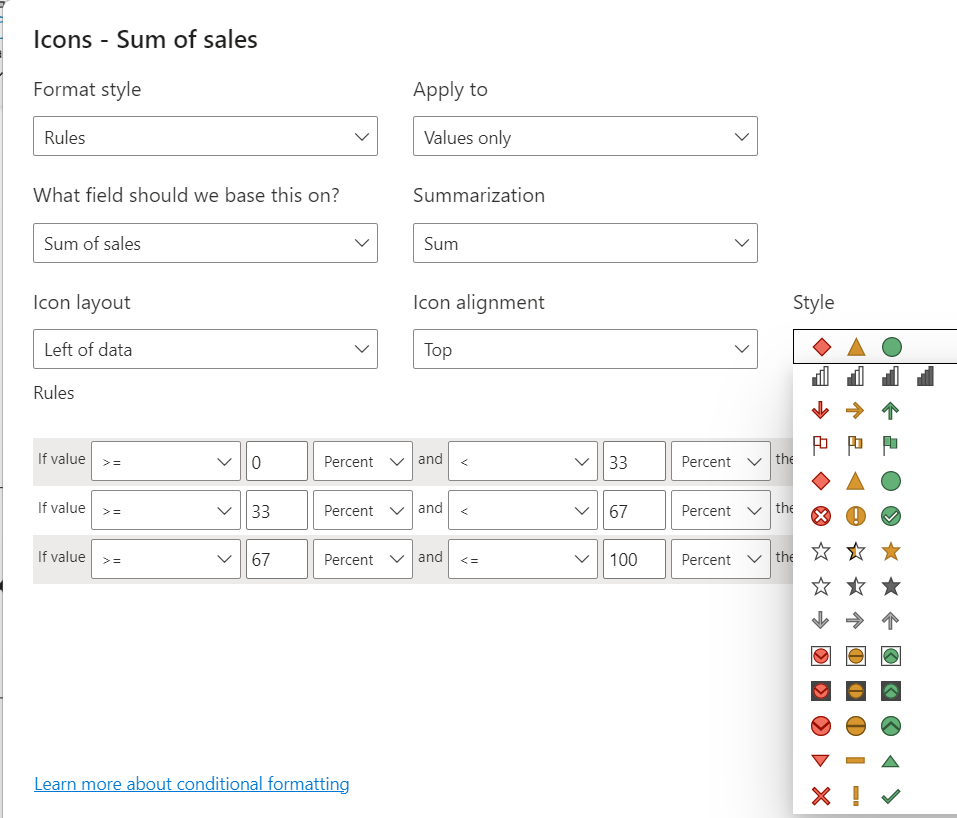Select the circled cross, exclamation, check set
Viewport: 957px width, 818px height.
(856, 516)
